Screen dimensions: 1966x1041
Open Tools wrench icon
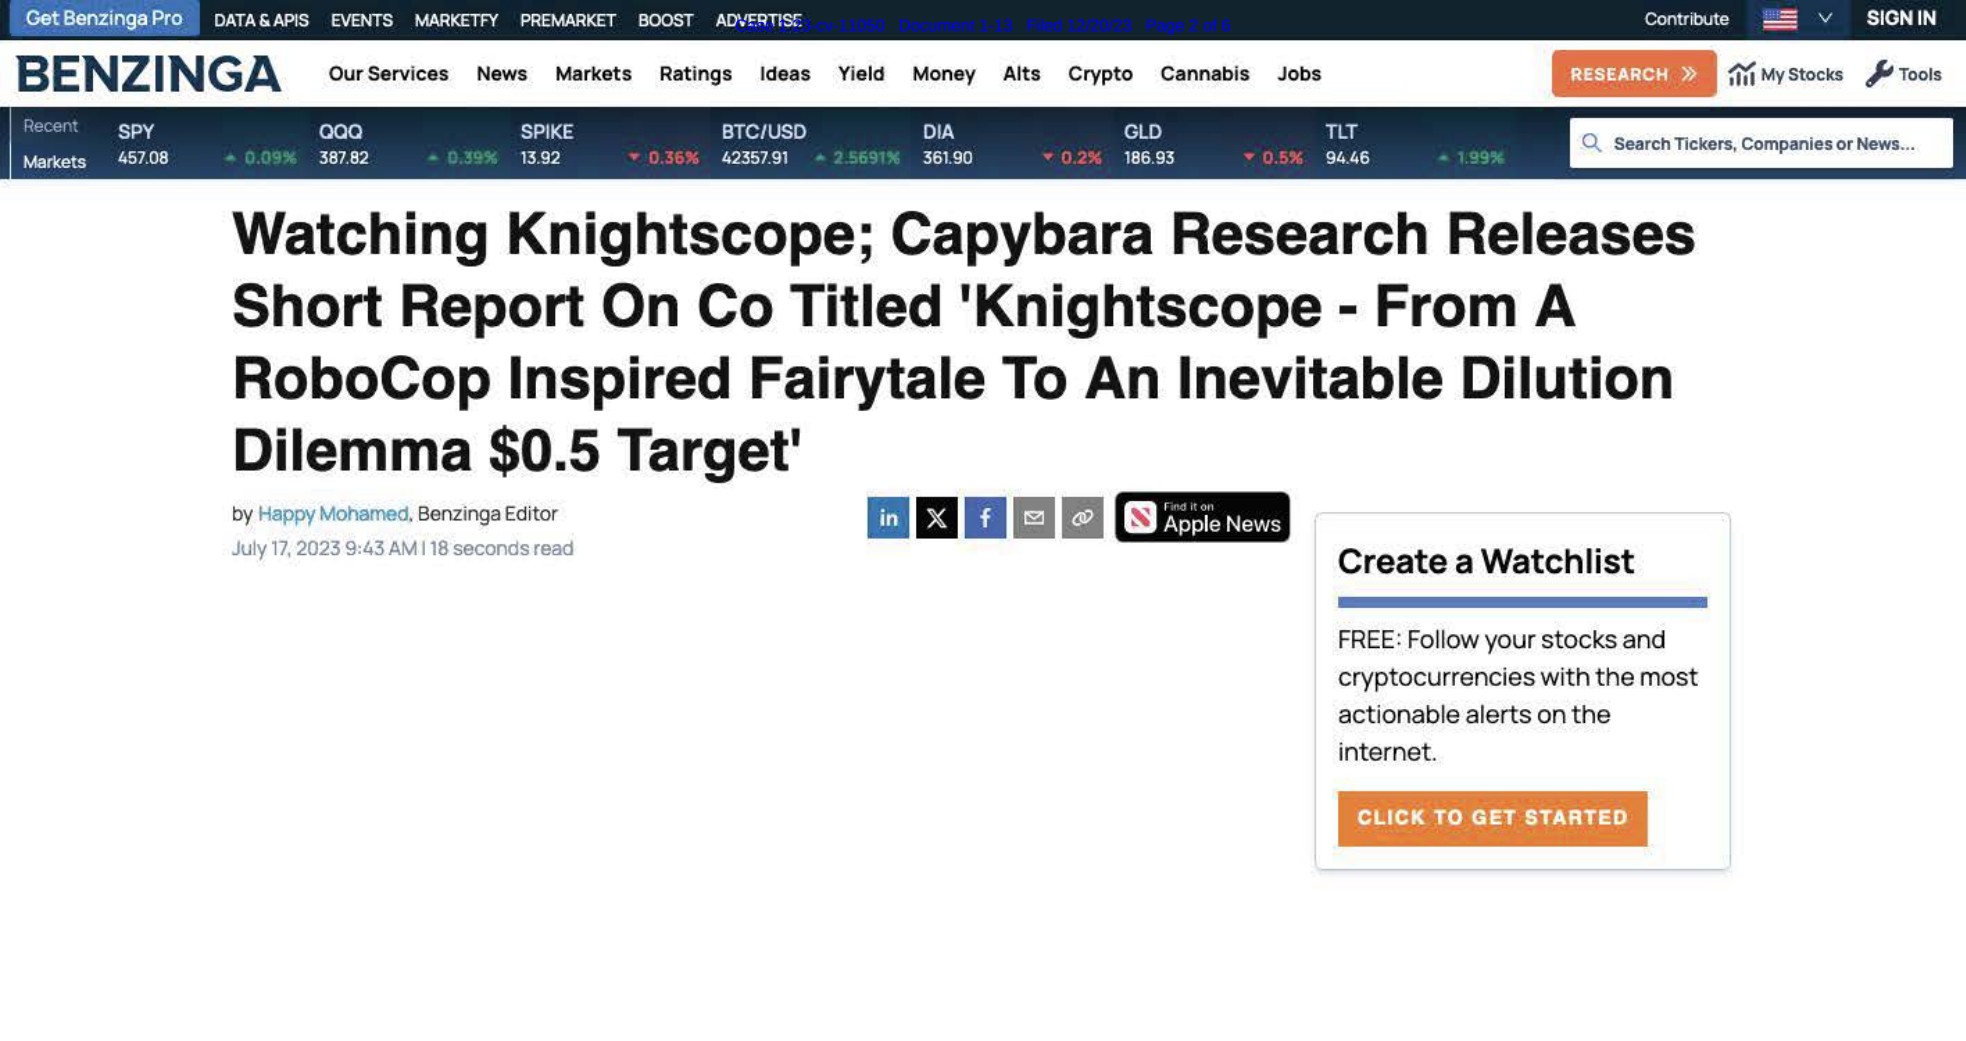pos(1879,74)
